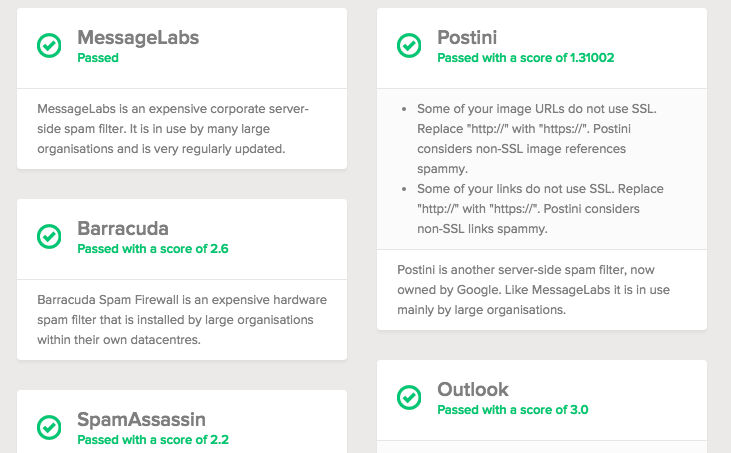Select the Postini card title
This screenshot has height=453, width=731.
pos(467,37)
